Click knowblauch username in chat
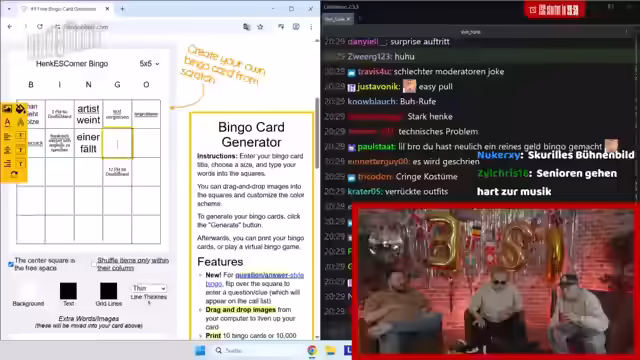Viewport: 640px width, 360px height. click(x=372, y=101)
